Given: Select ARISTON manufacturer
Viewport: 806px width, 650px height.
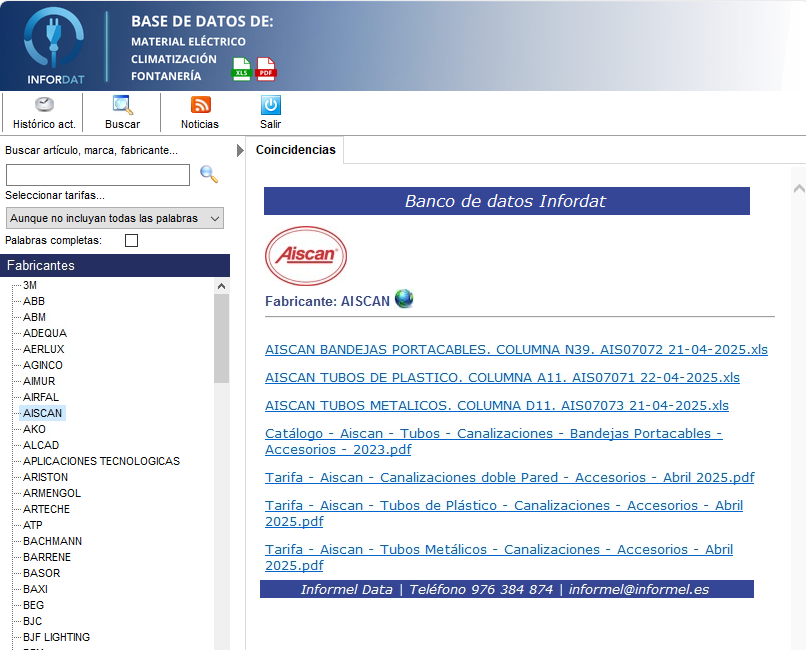Looking at the screenshot, I should coord(45,477).
